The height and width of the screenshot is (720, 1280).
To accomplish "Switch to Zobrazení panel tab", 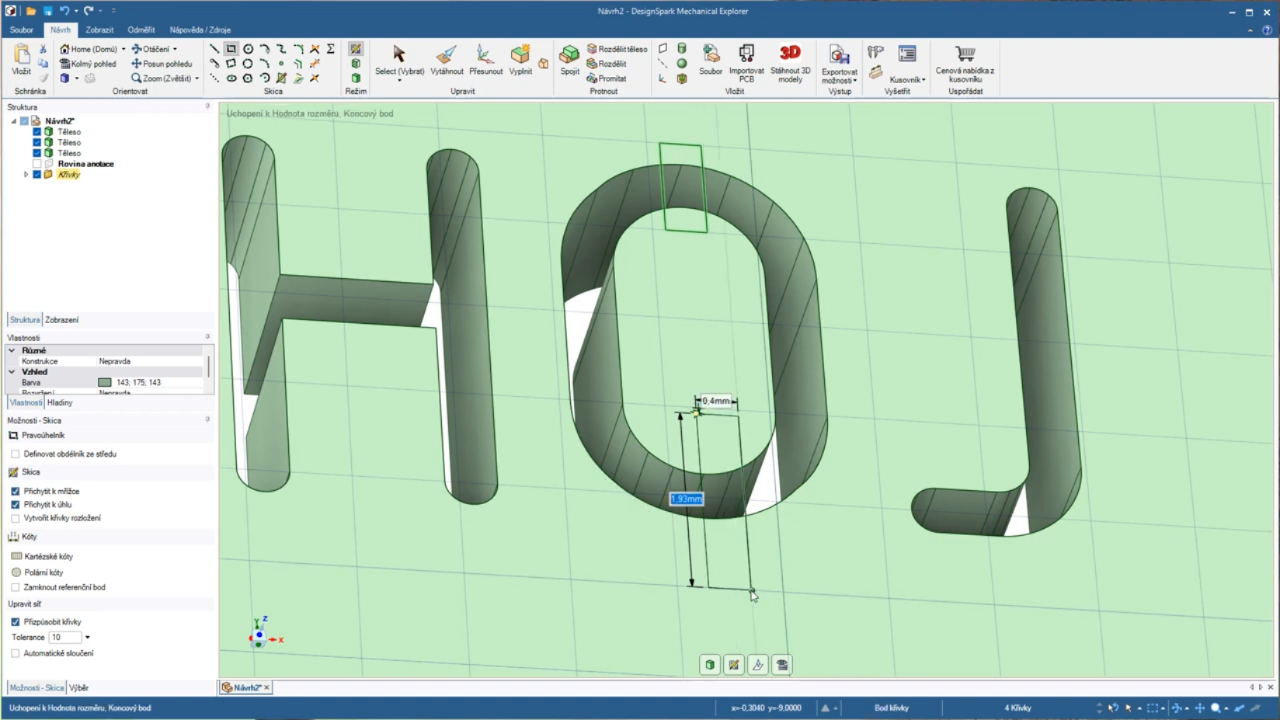I will [x=62, y=320].
